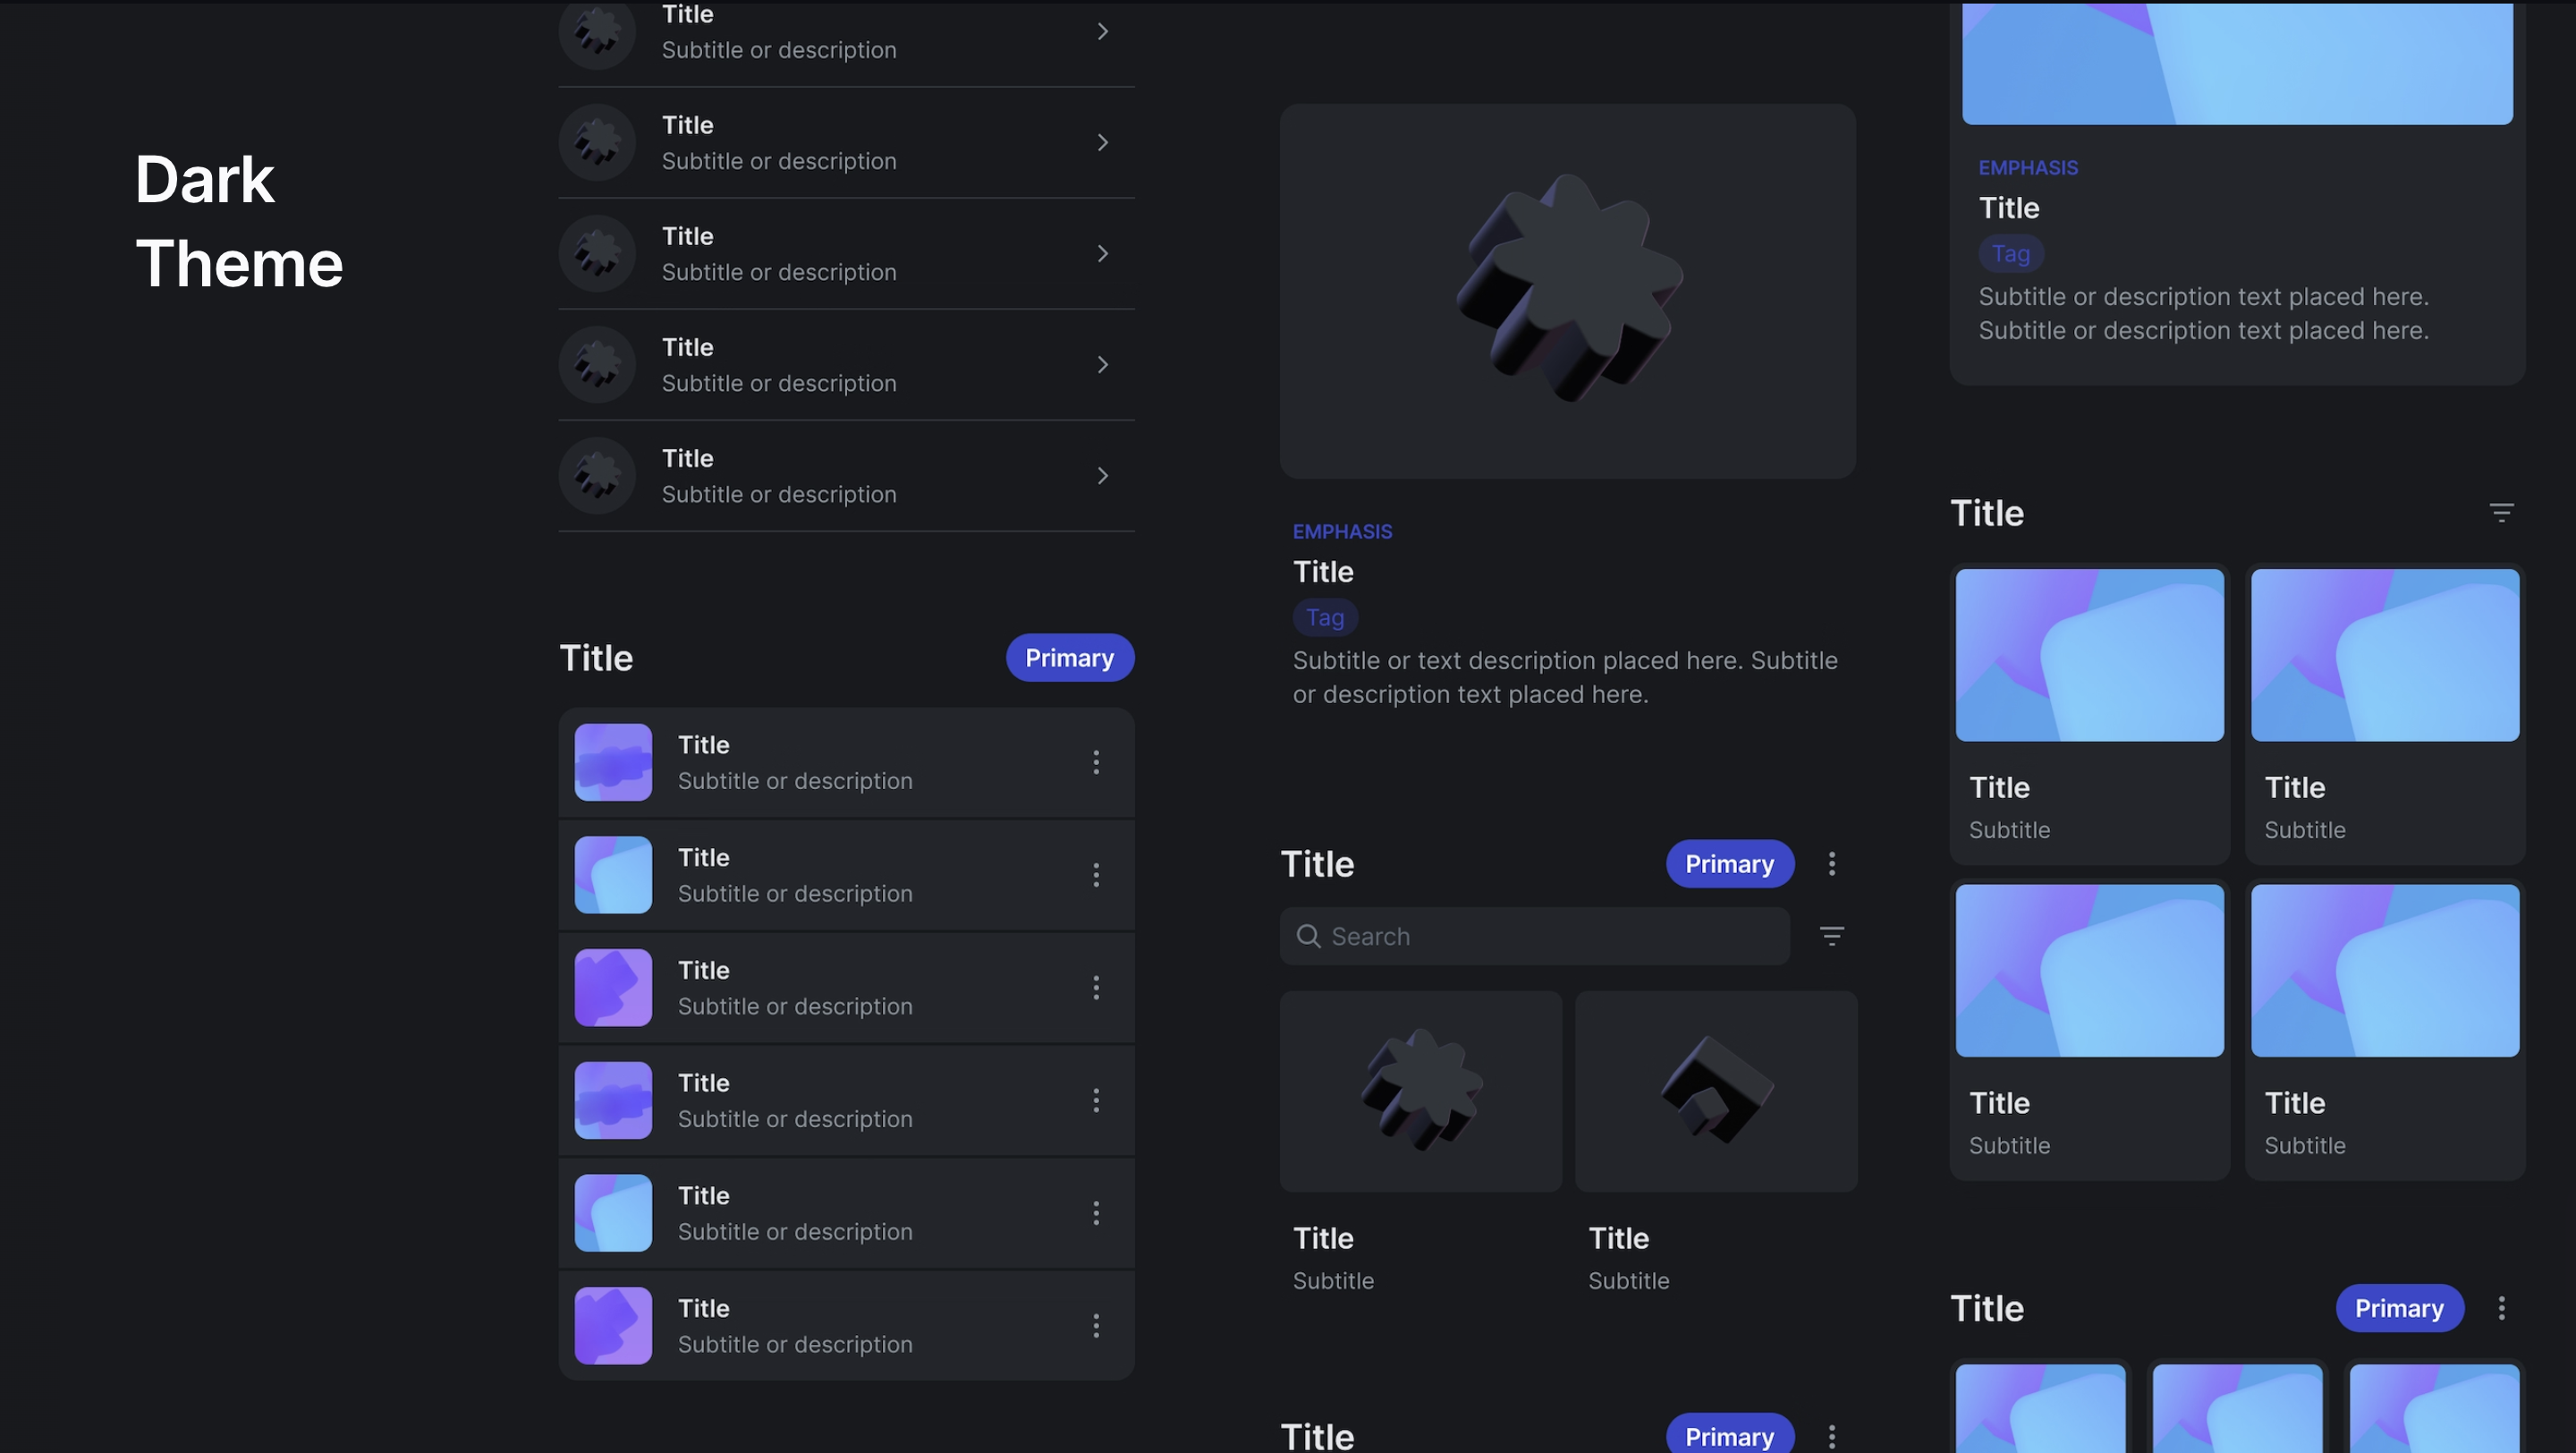Open the kebab menu above the Search field
Screen dimensions: 2576x1453
pyautogui.click(x=1831, y=864)
